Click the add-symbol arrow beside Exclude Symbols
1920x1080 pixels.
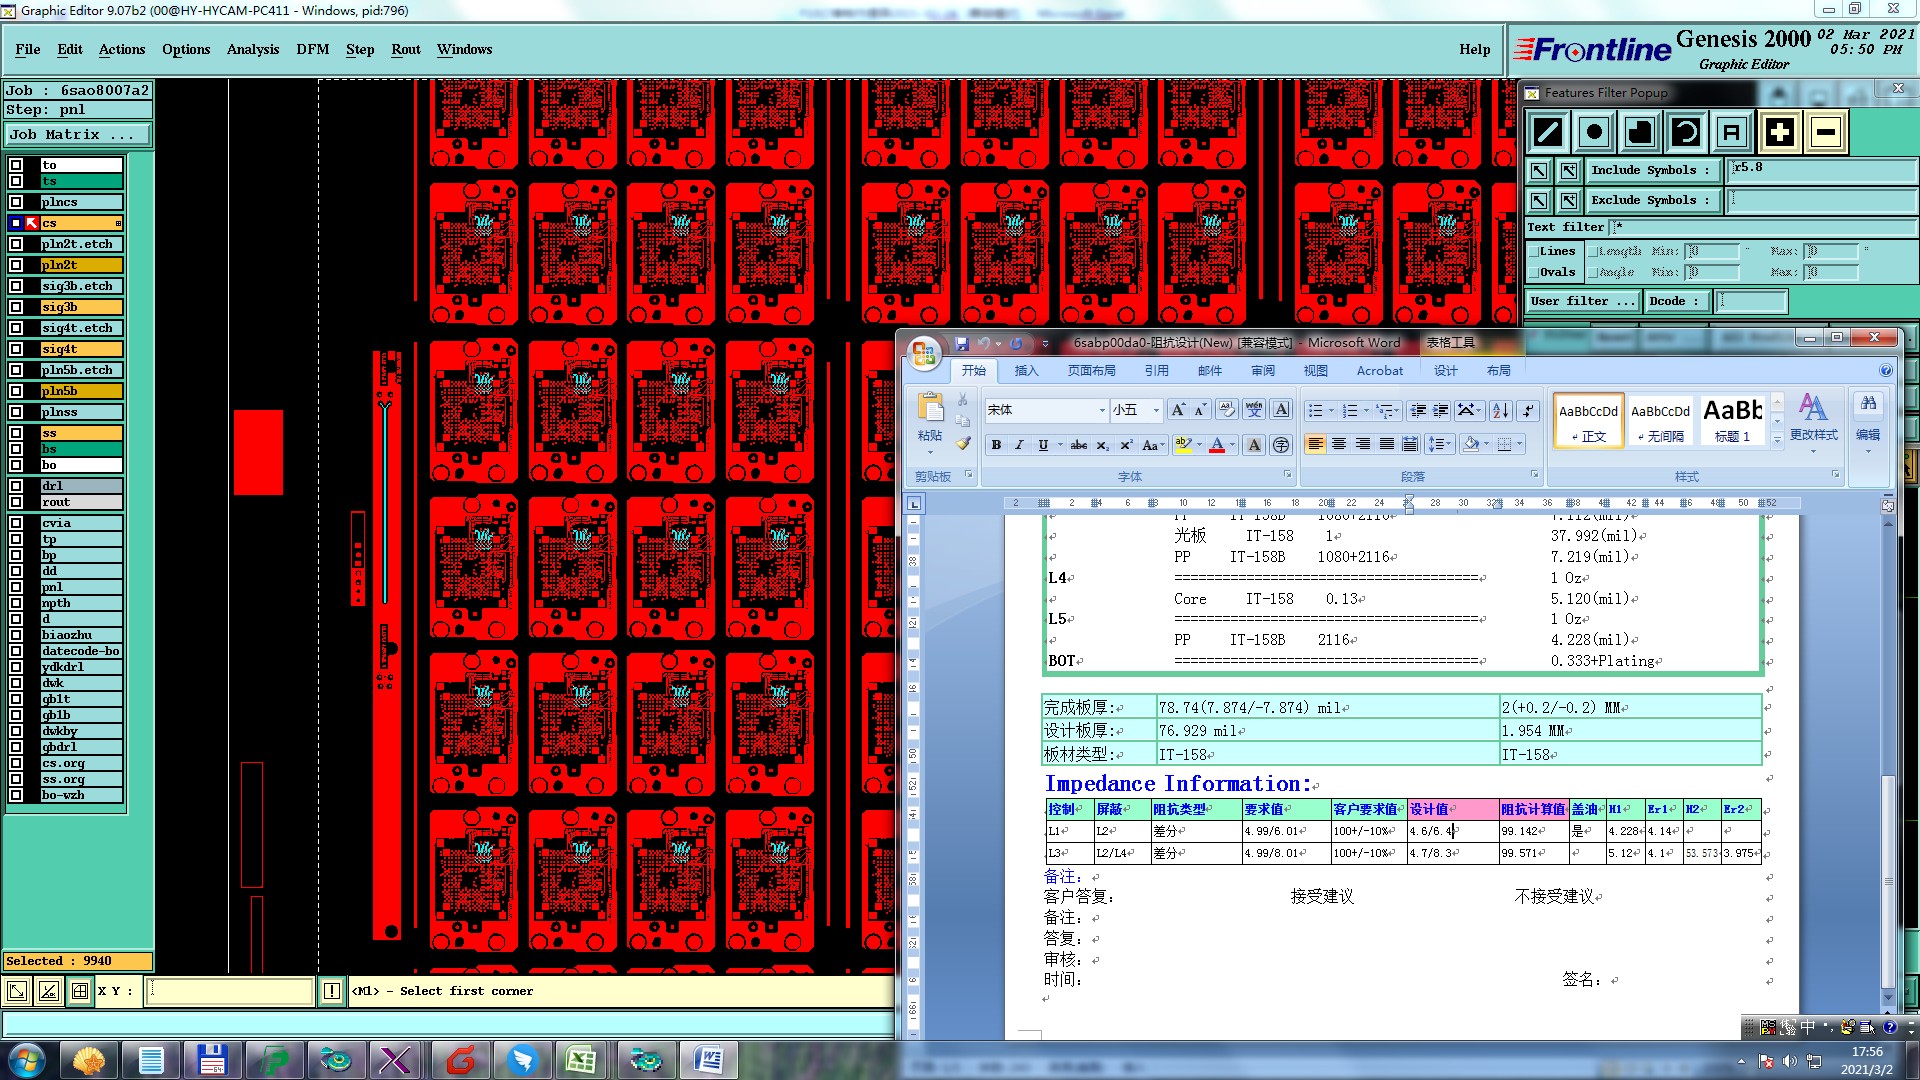pyautogui.click(x=1569, y=201)
